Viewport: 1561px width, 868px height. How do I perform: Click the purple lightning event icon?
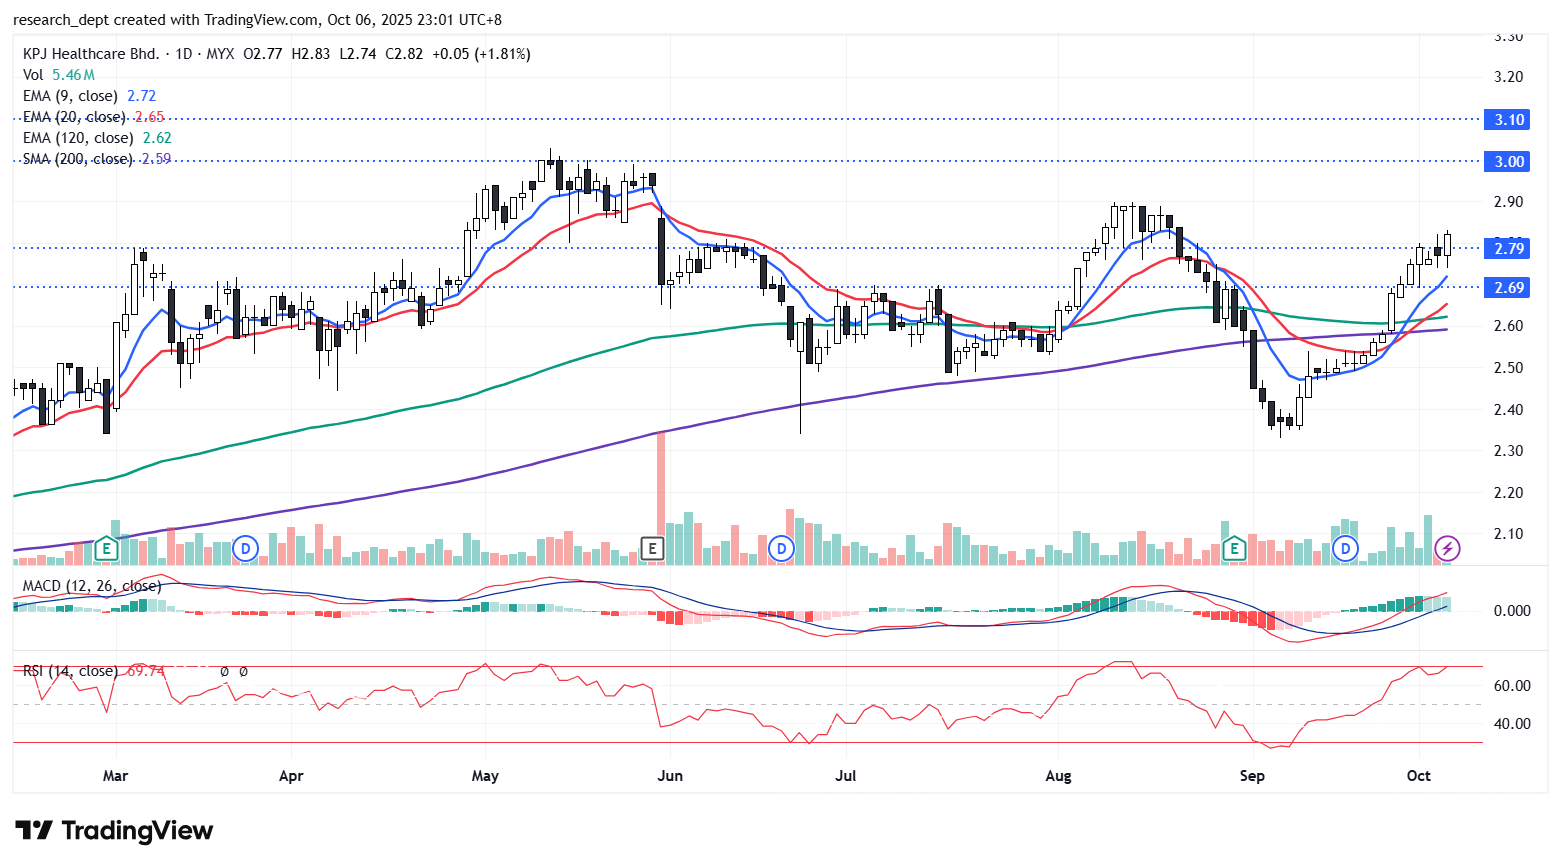pyautogui.click(x=1447, y=548)
